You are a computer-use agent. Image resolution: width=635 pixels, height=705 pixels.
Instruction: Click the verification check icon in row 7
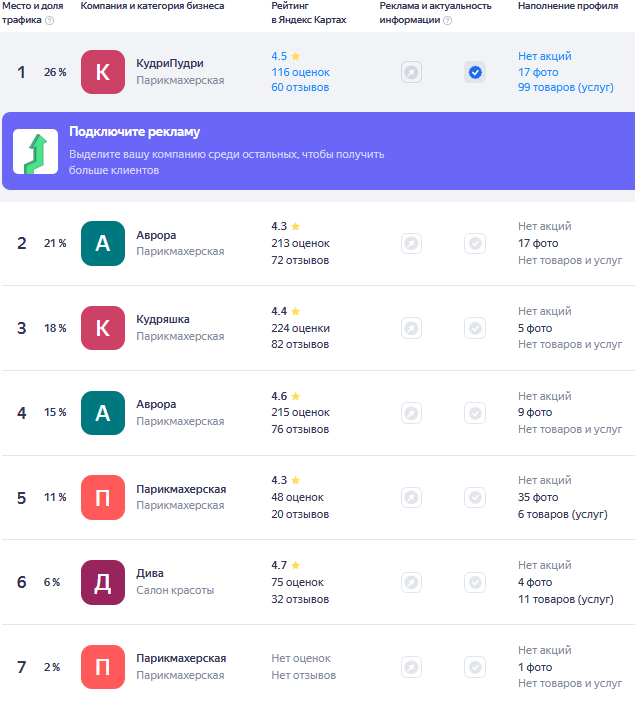(475, 667)
